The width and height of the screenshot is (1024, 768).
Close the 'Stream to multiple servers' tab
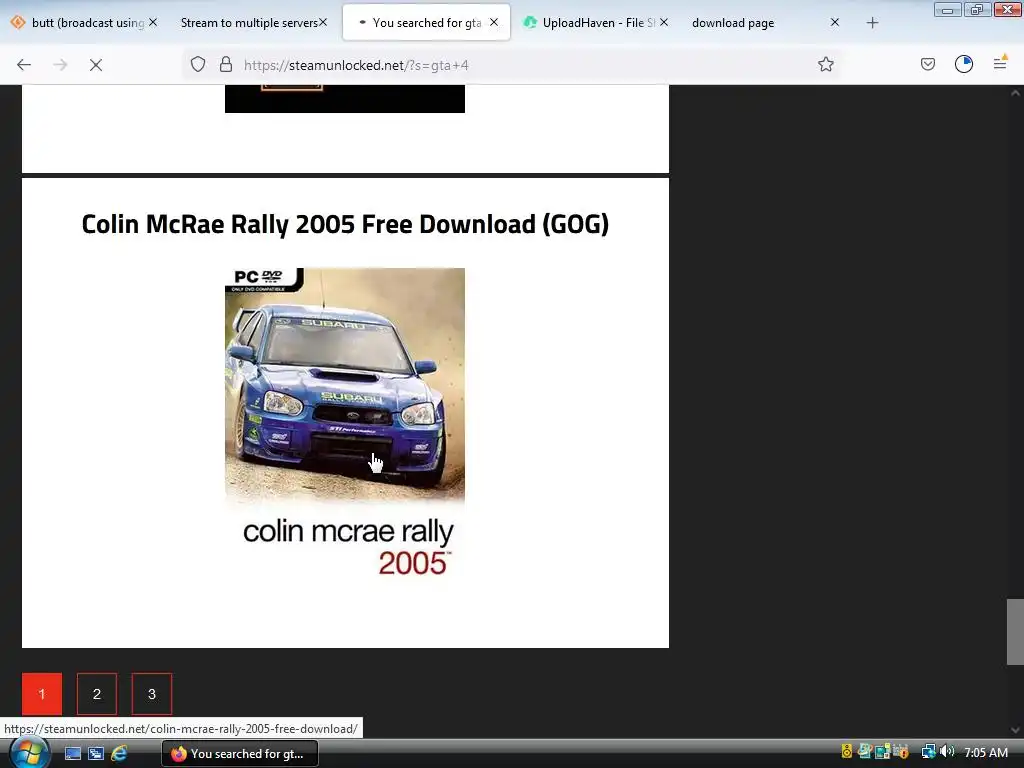click(323, 22)
